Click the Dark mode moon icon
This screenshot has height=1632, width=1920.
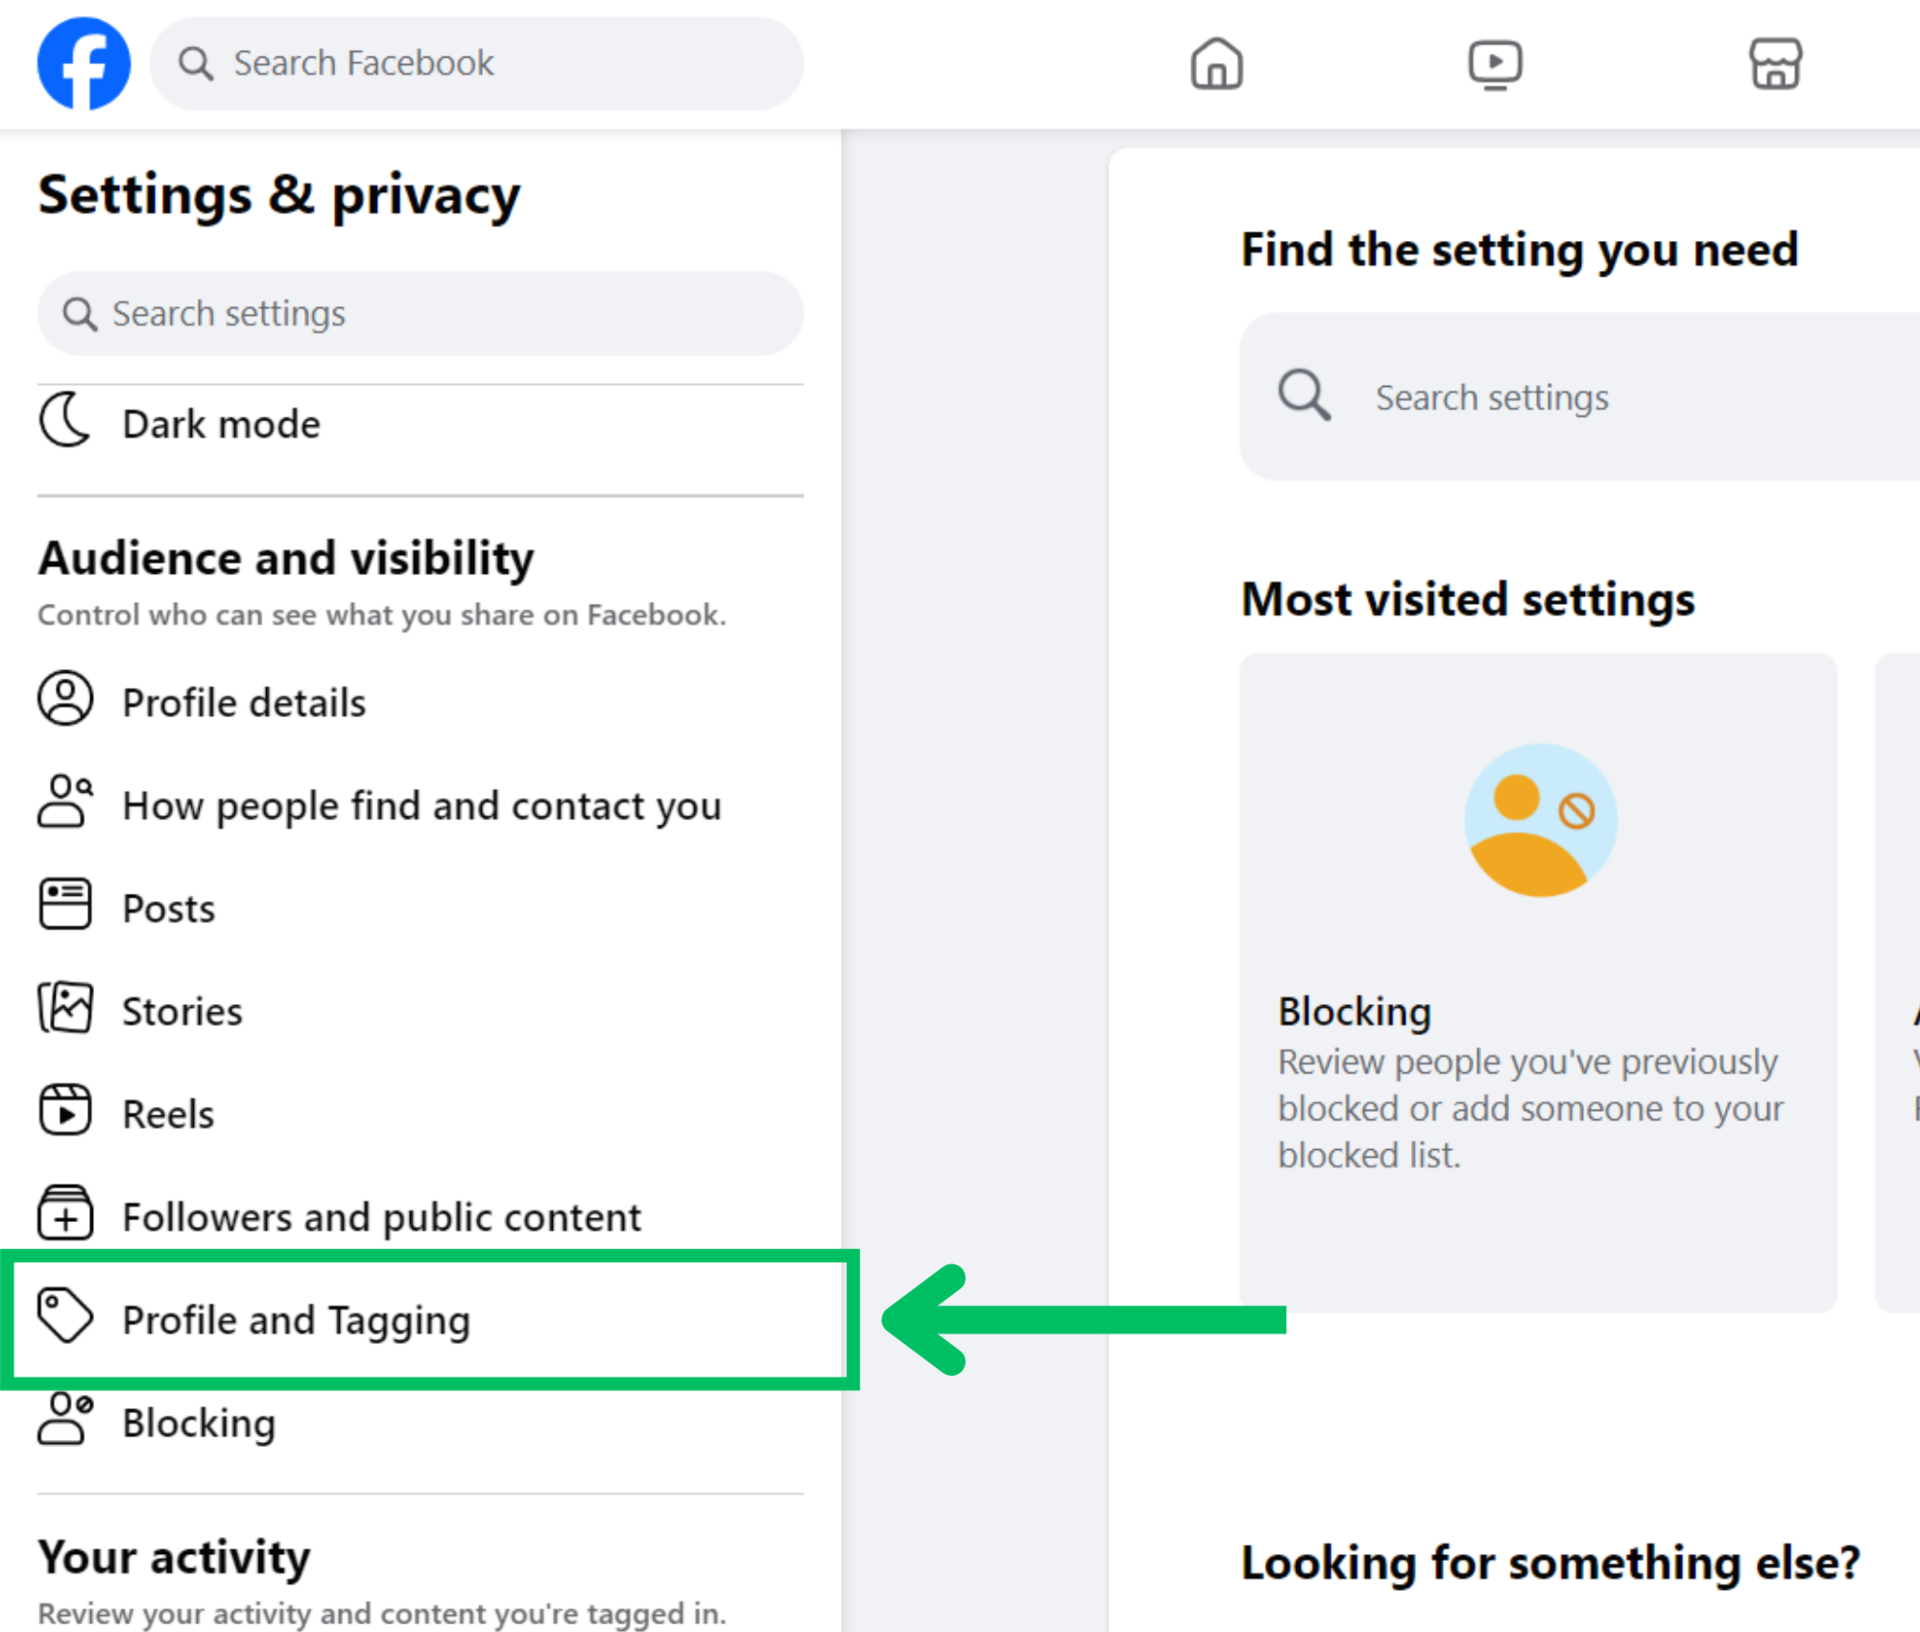point(65,421)
